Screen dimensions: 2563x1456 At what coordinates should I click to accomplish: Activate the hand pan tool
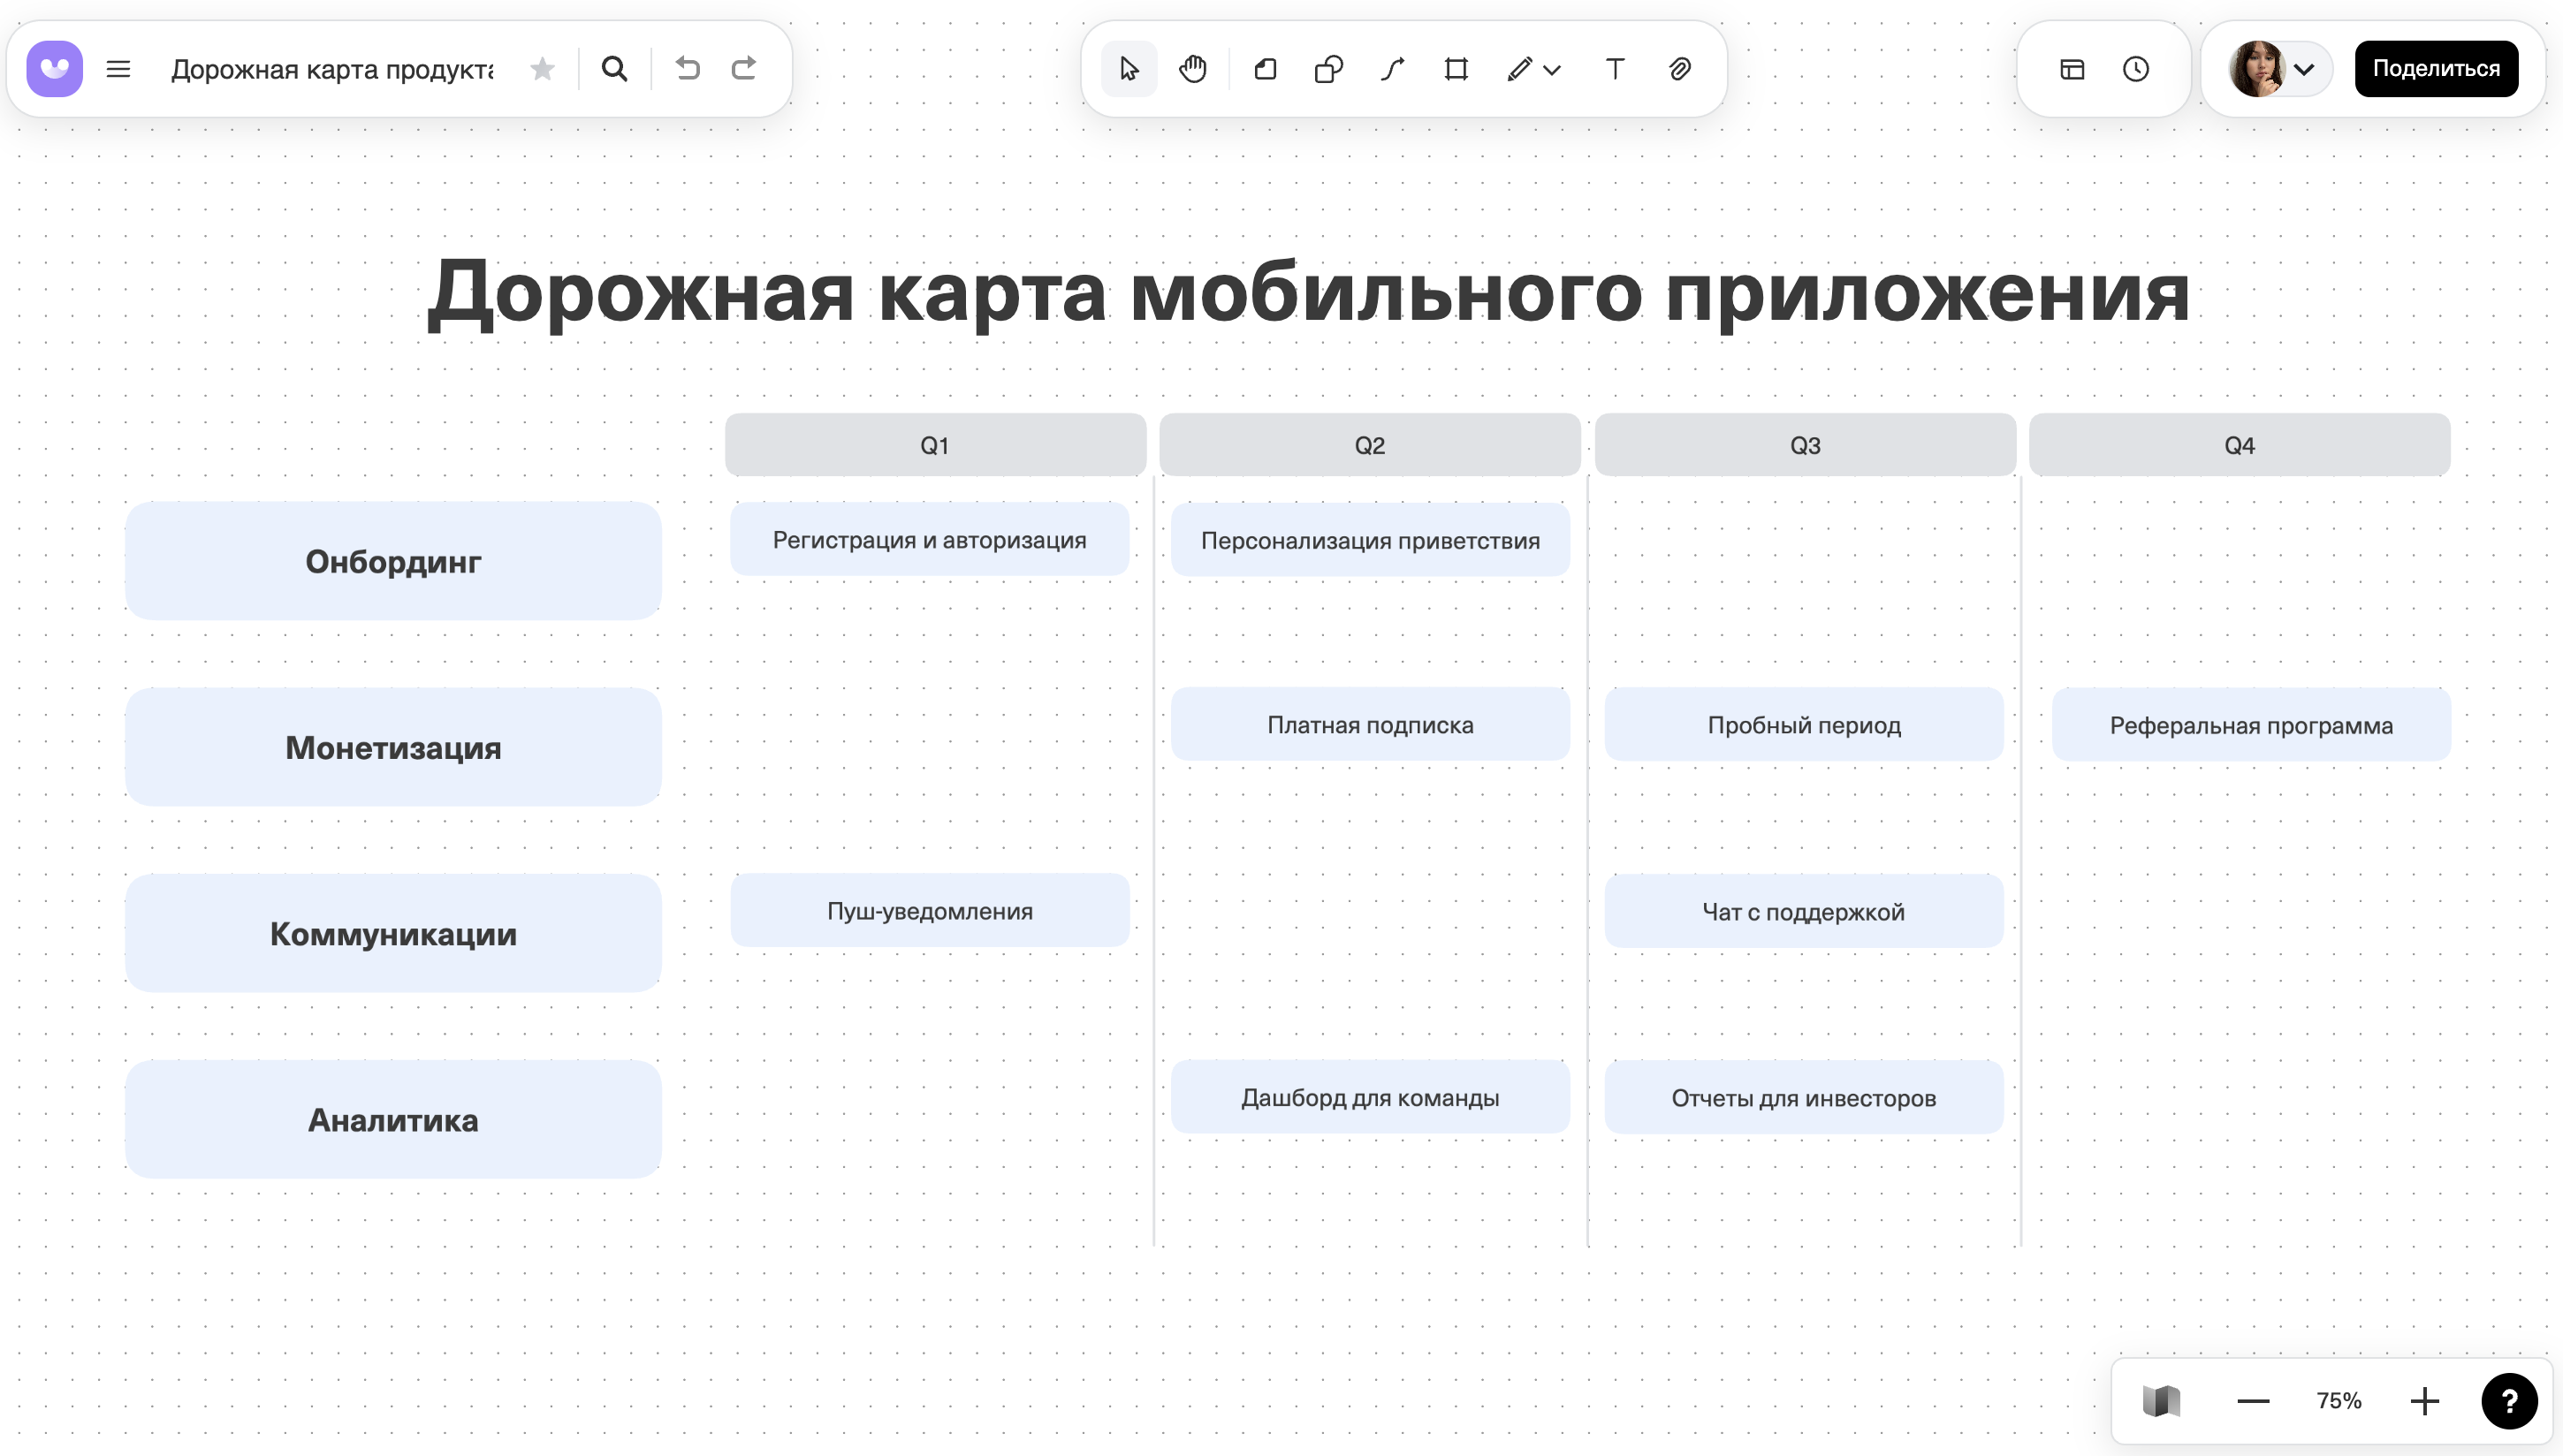pyautogui.click(x=1192, y=68)
